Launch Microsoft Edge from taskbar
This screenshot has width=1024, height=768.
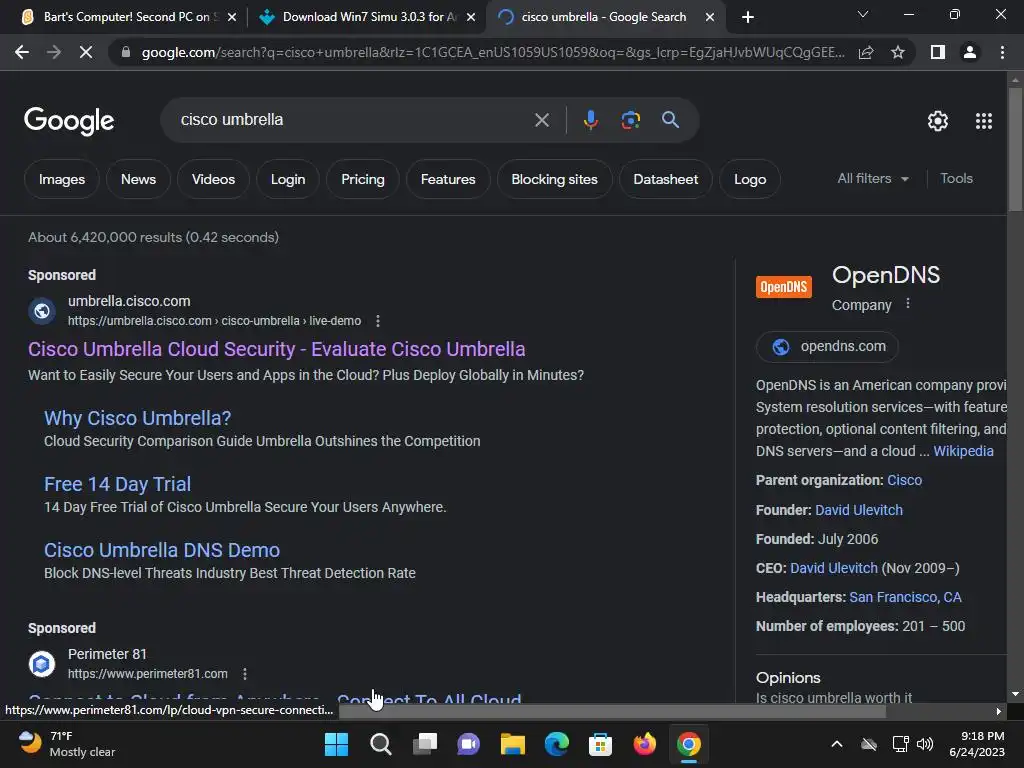556,744
